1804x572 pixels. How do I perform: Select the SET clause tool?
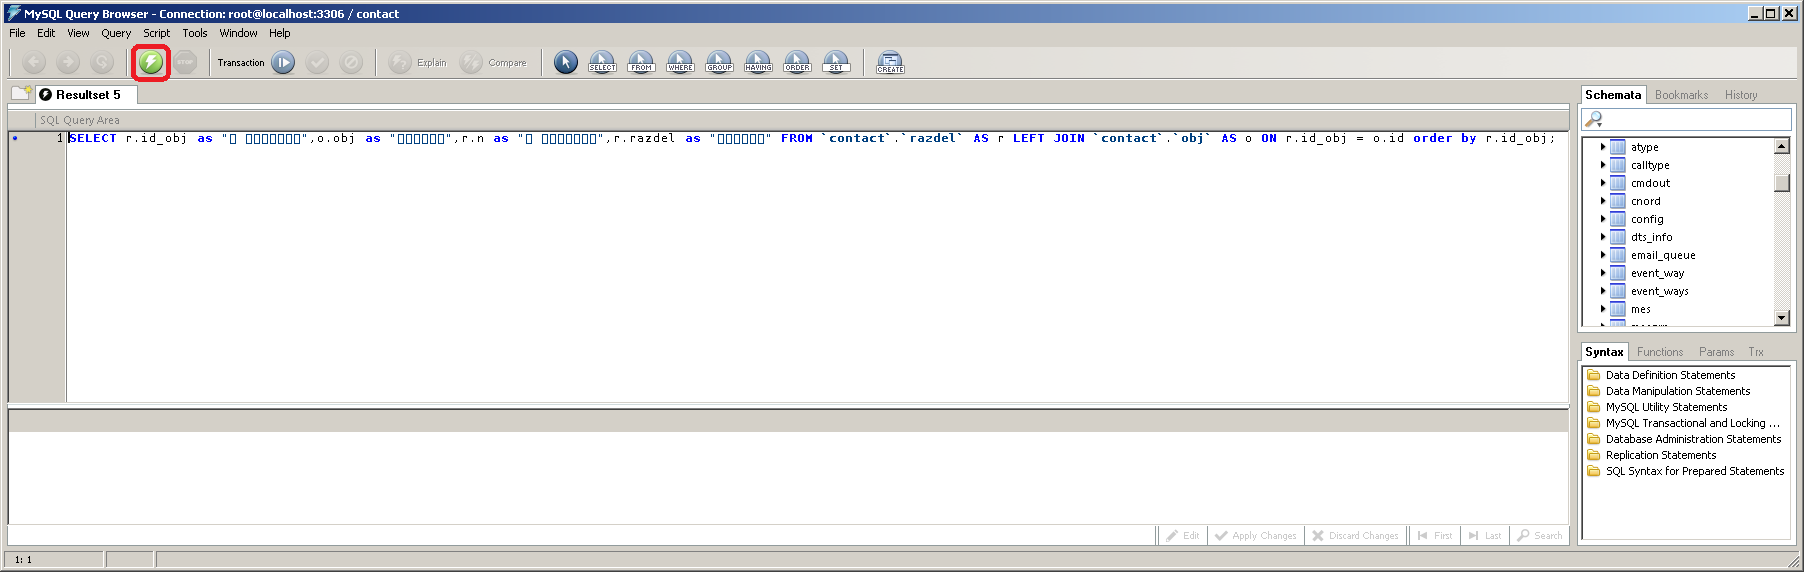(836, 63)
